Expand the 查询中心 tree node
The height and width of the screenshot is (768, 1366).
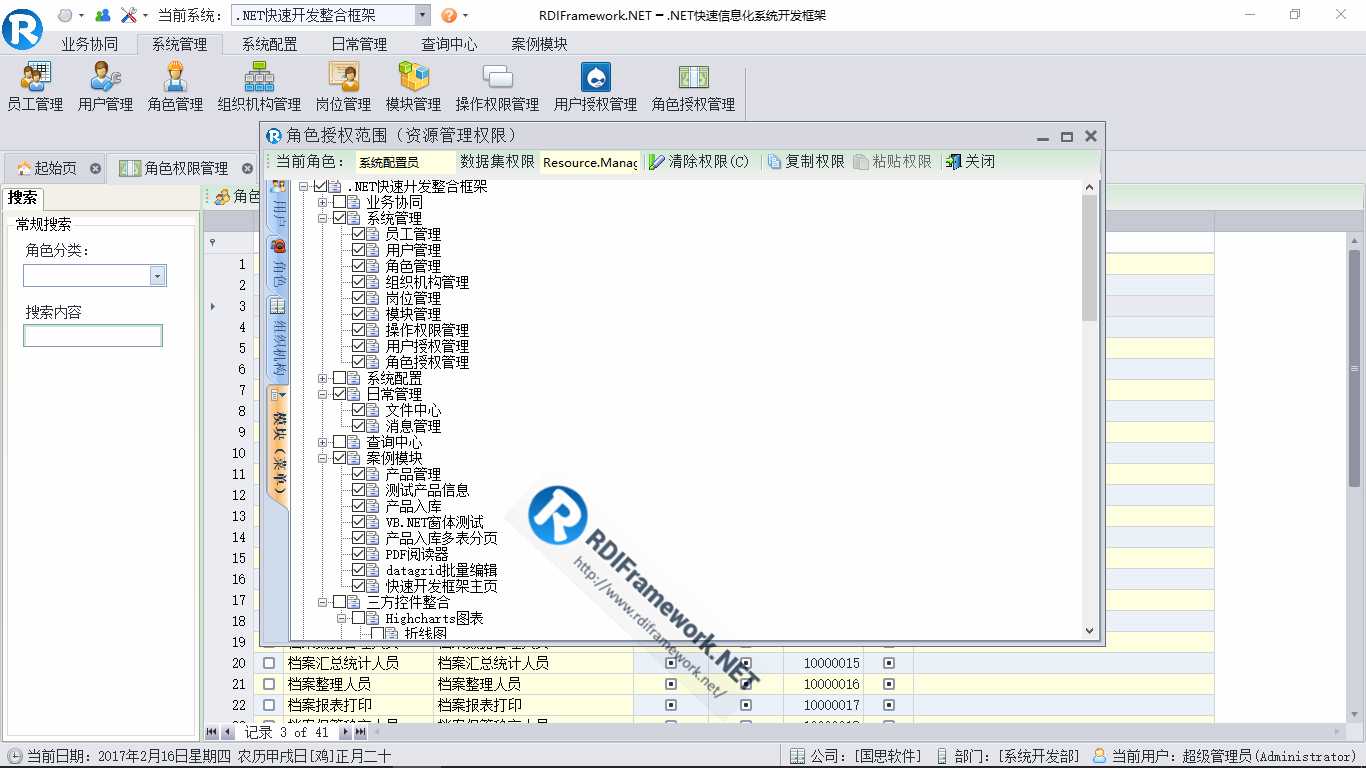[323, 443]
